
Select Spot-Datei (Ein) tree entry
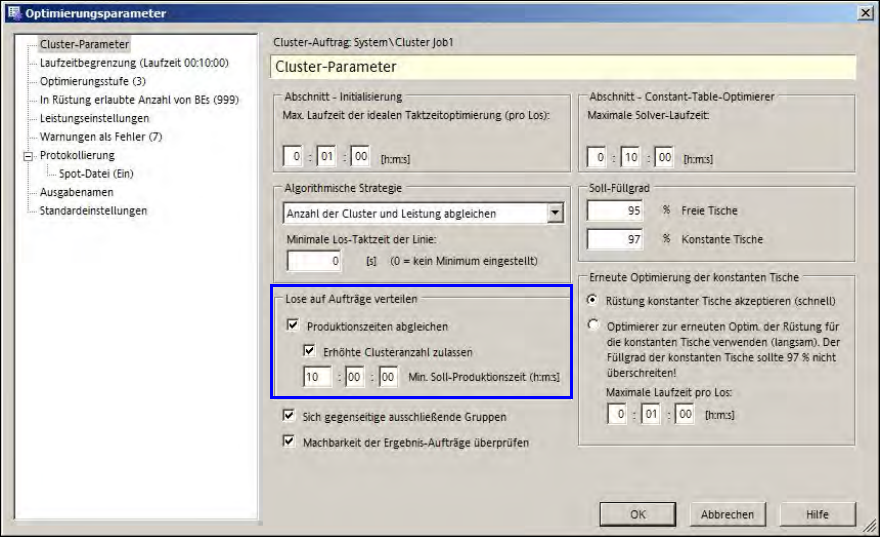[97, 174]
